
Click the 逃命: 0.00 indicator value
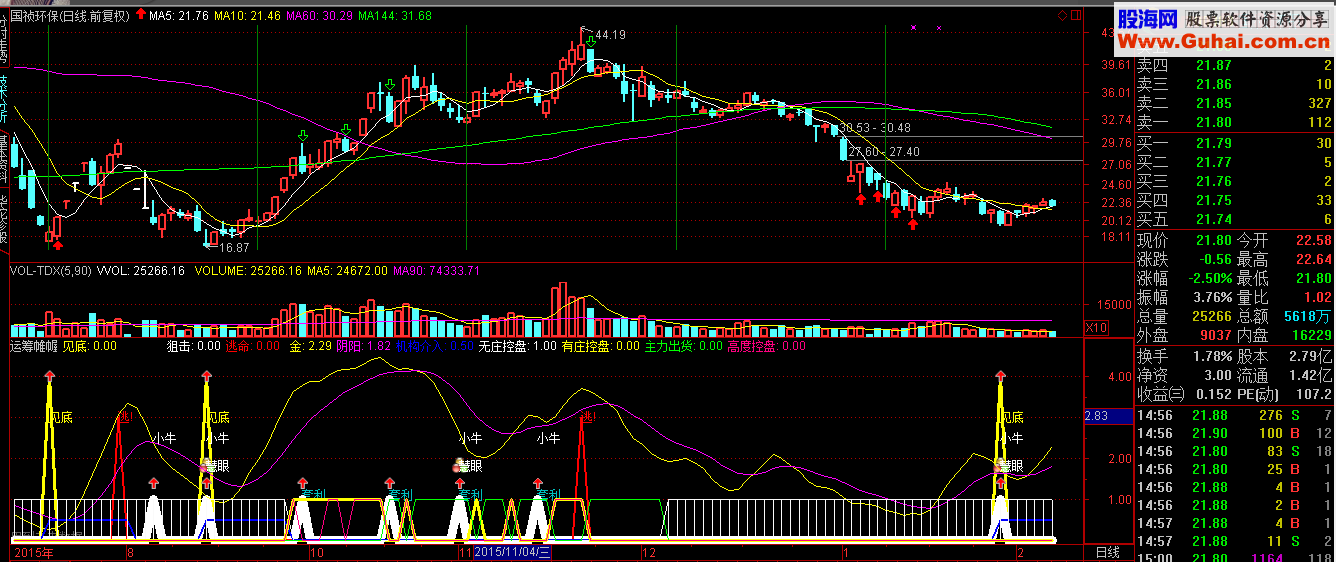[x=253, y=346]
